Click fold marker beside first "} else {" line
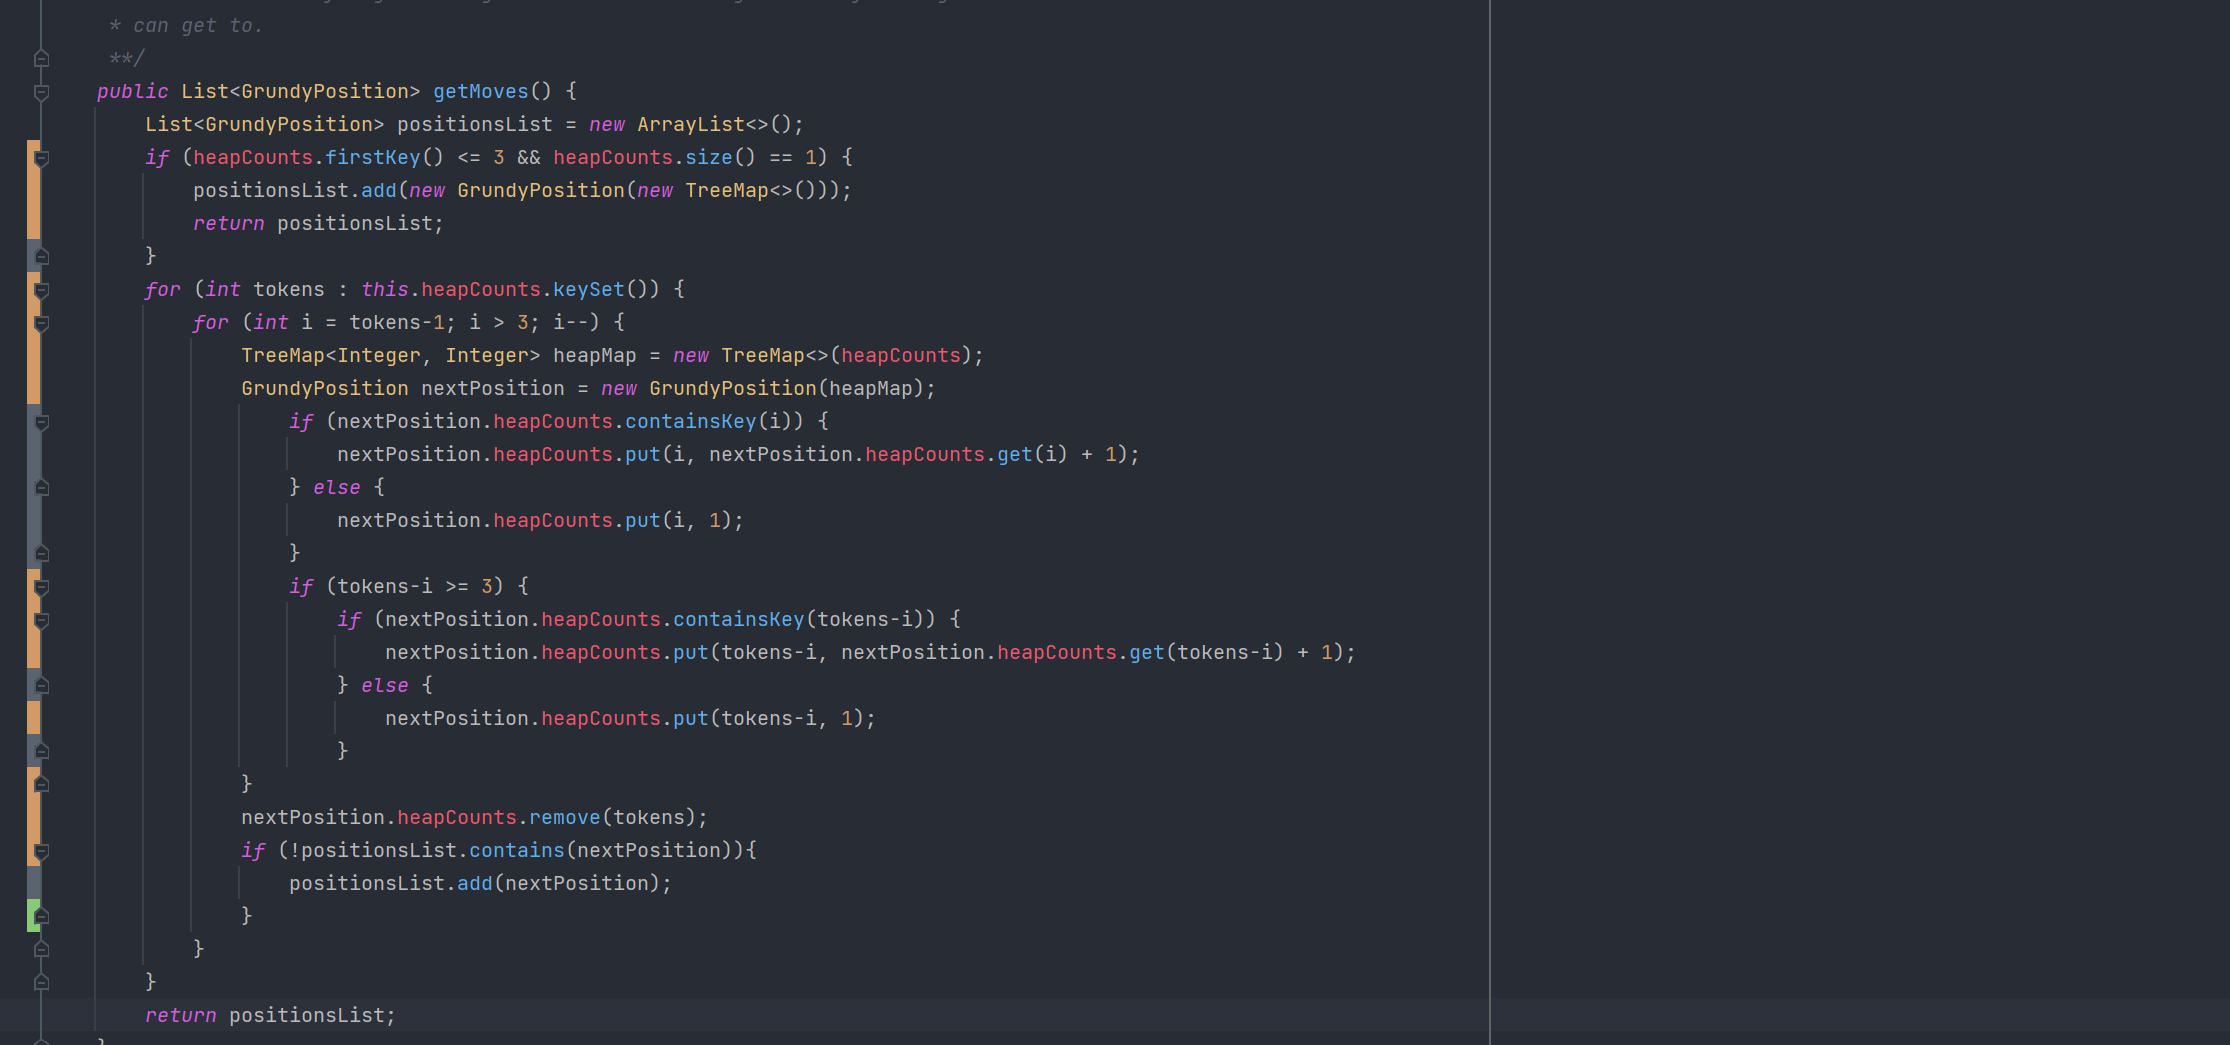 point(42,488)
